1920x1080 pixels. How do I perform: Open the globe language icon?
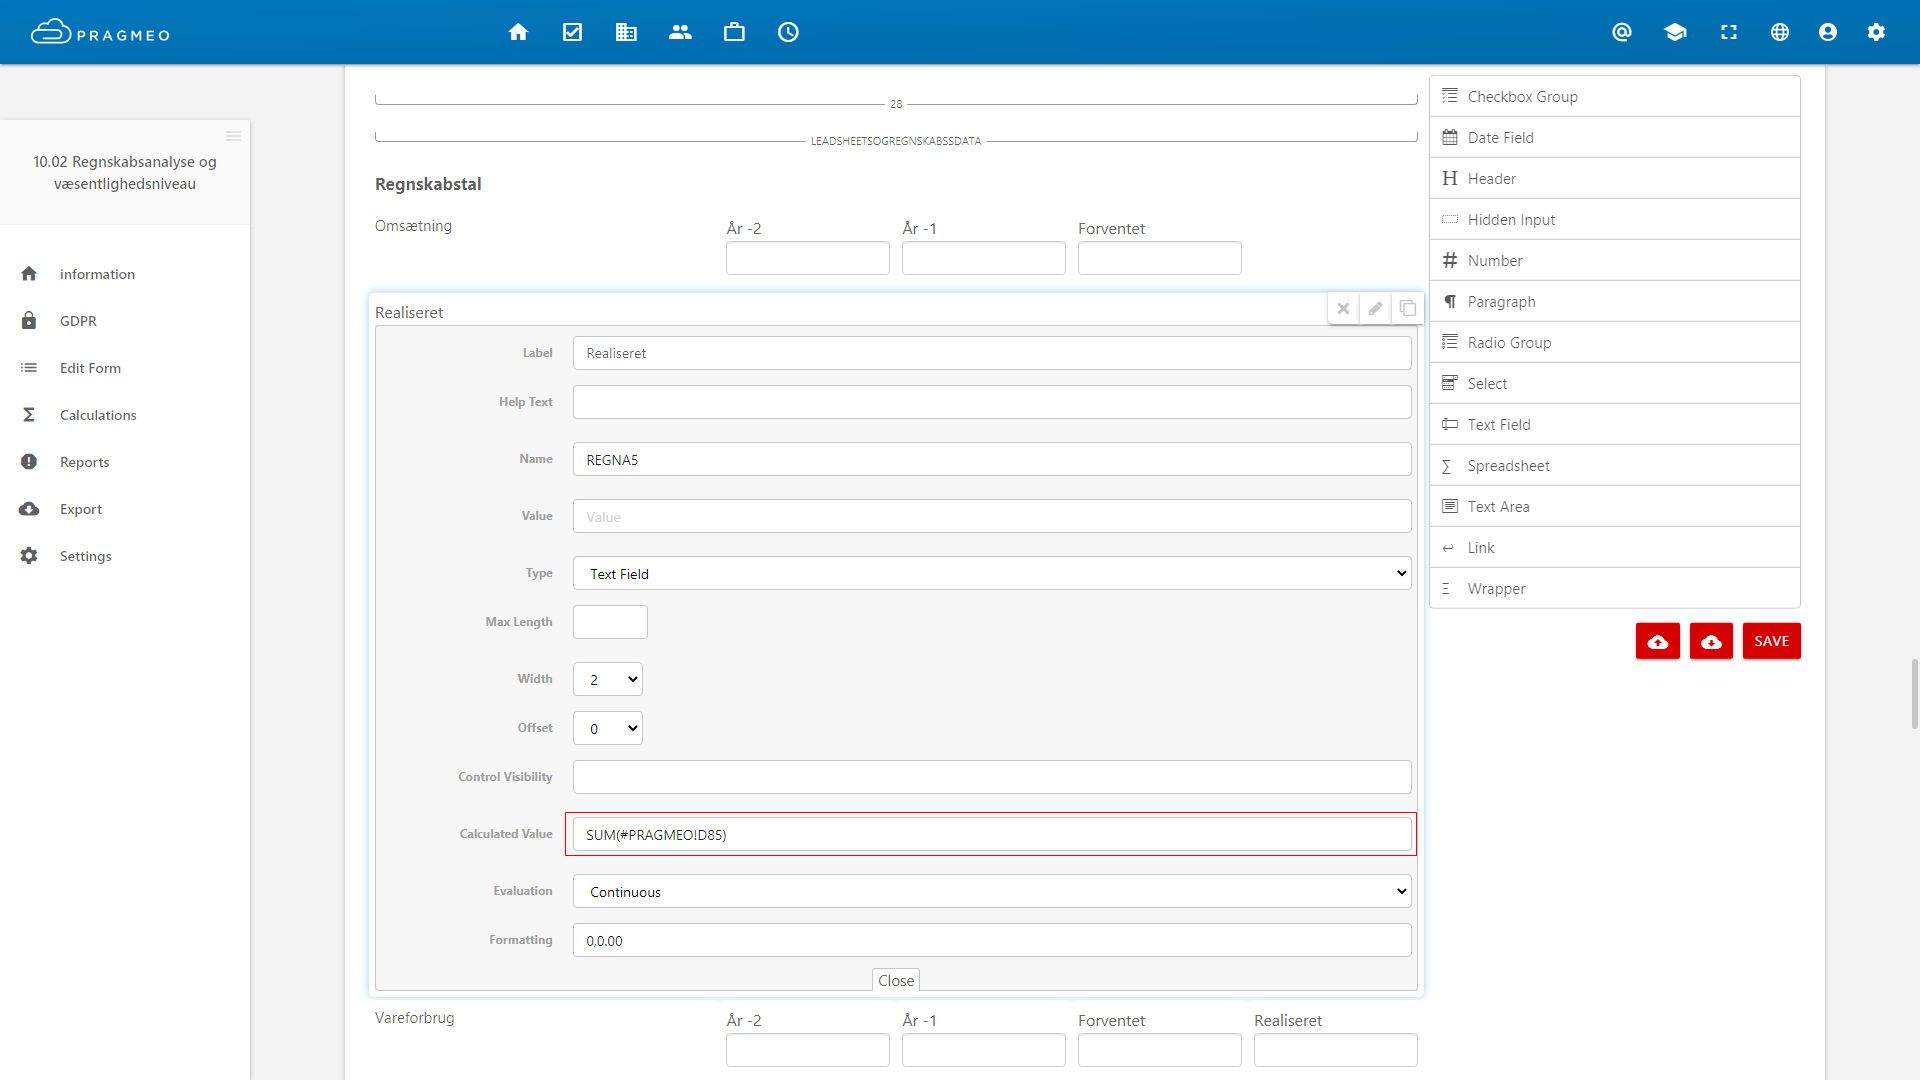click(1779, 32)
